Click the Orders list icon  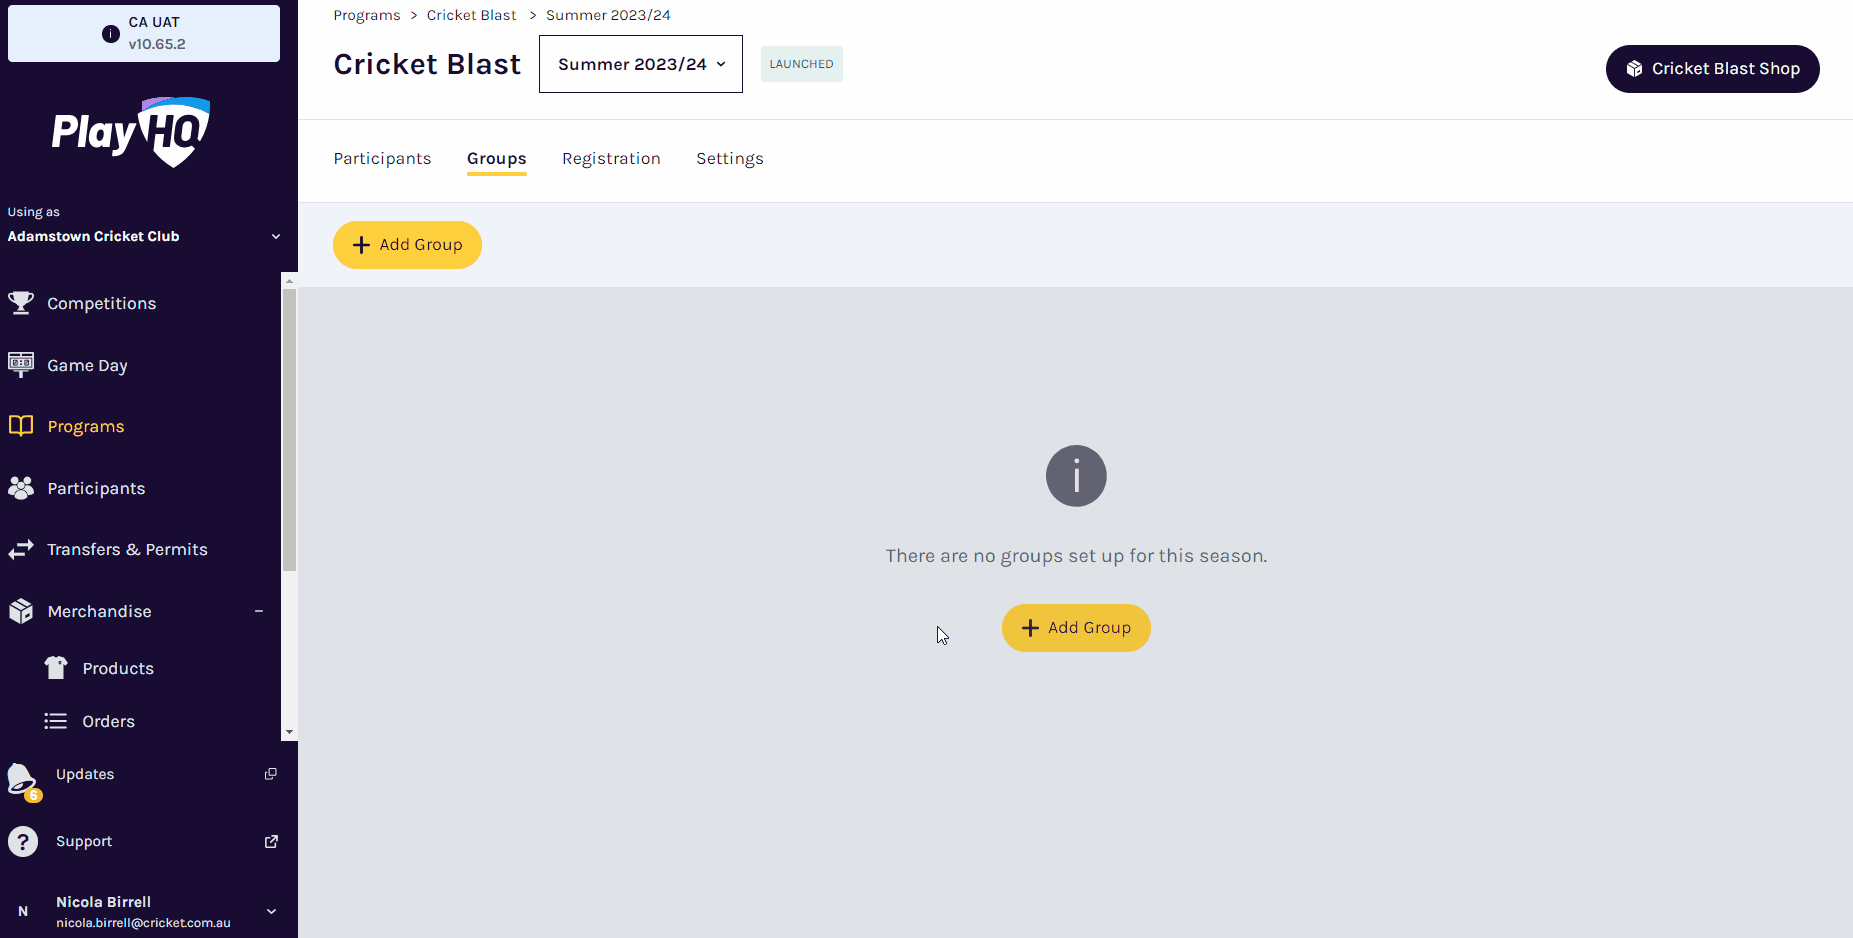(x=56, y=721)
